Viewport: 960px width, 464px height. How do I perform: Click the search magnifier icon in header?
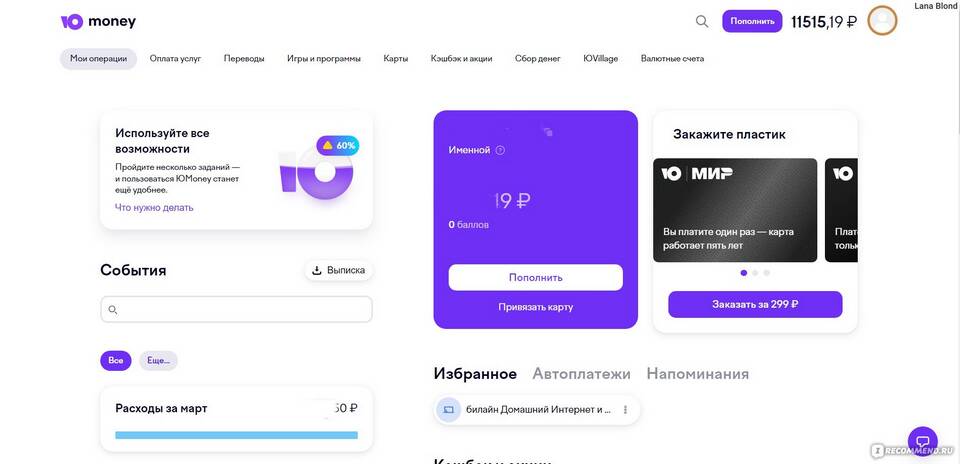[x=702, y=21]
